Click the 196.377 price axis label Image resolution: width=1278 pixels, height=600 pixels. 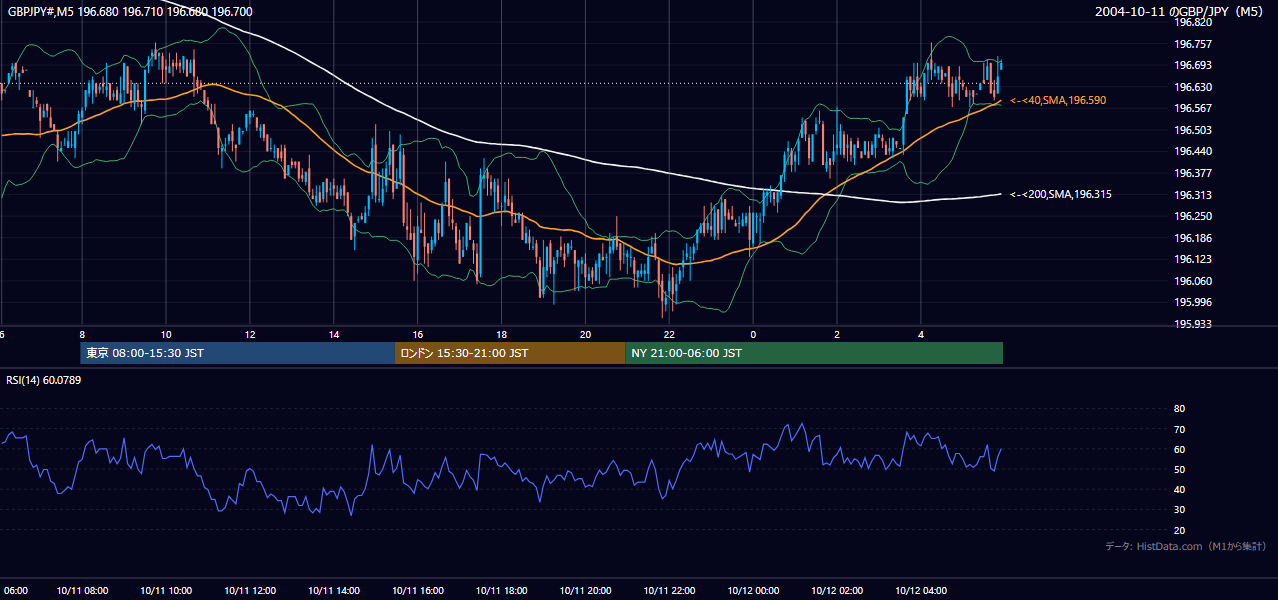[x=1193, y=173]
